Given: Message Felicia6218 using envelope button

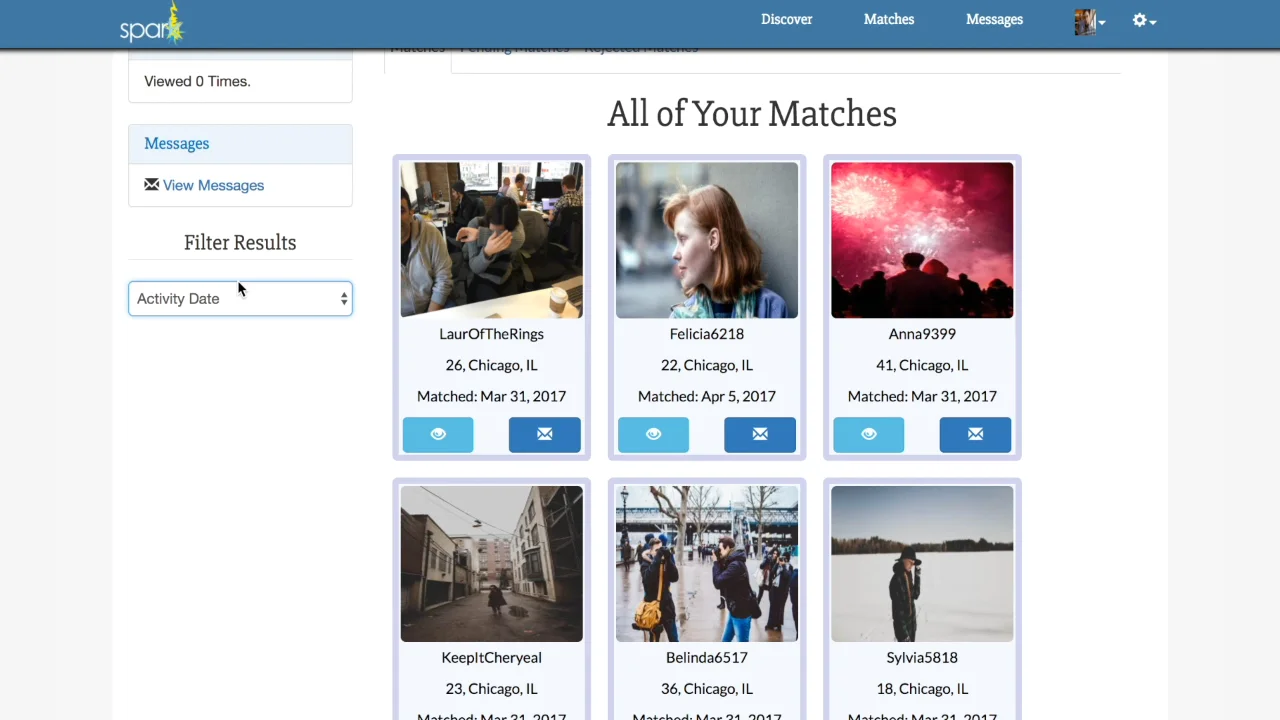Looking at the screenshot, I should click(x=760, y=434).
